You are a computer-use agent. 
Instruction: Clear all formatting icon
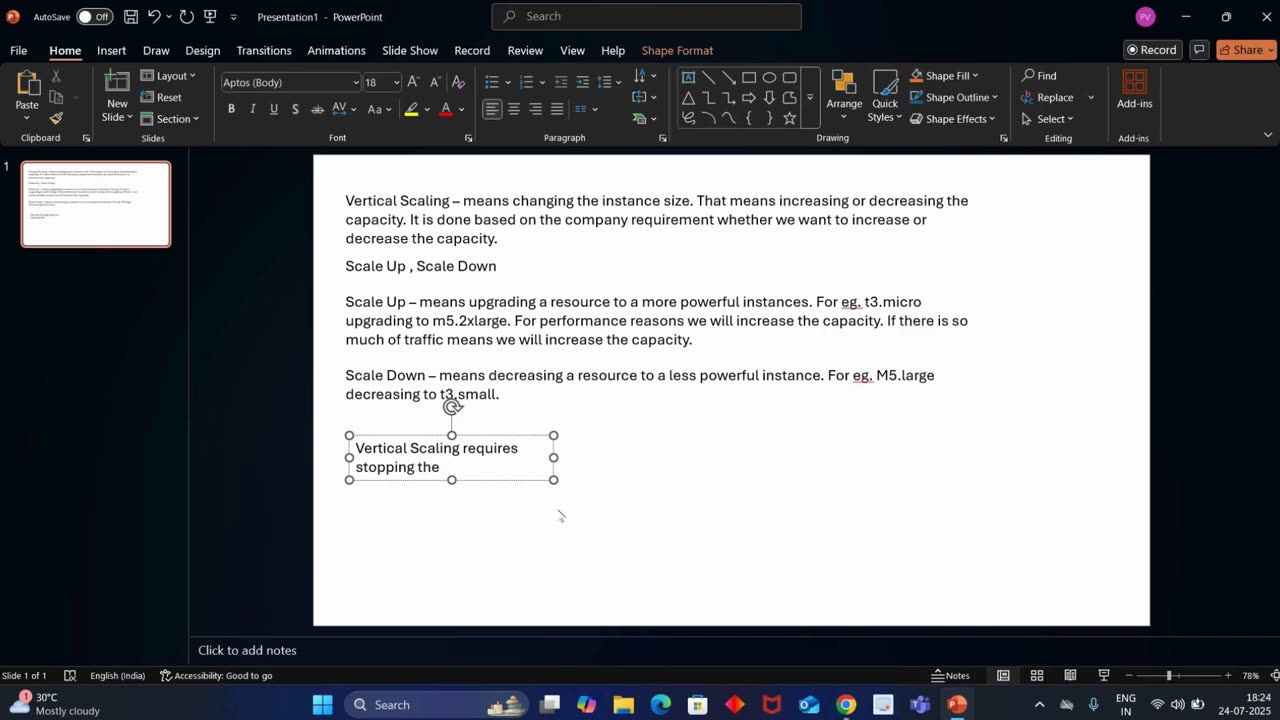tap(458, 82)
